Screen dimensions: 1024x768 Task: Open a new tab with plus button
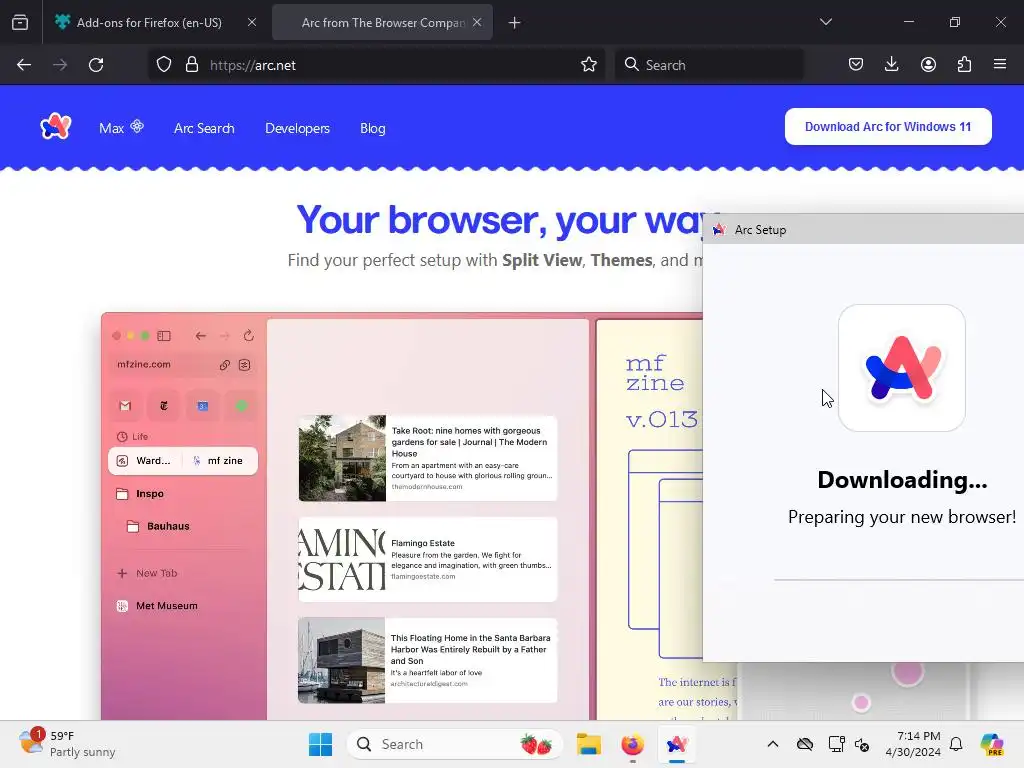pyautogui.click(x=515, y=23)
